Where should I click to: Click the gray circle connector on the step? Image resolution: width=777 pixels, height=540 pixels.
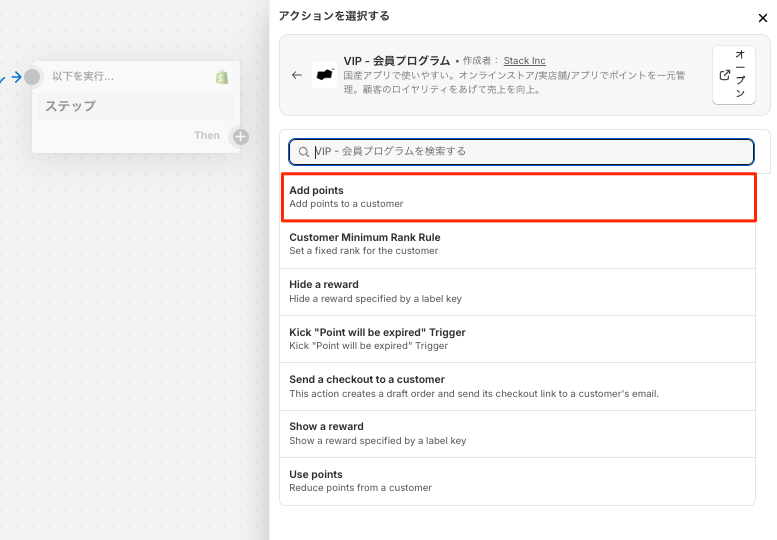[32, 77]
